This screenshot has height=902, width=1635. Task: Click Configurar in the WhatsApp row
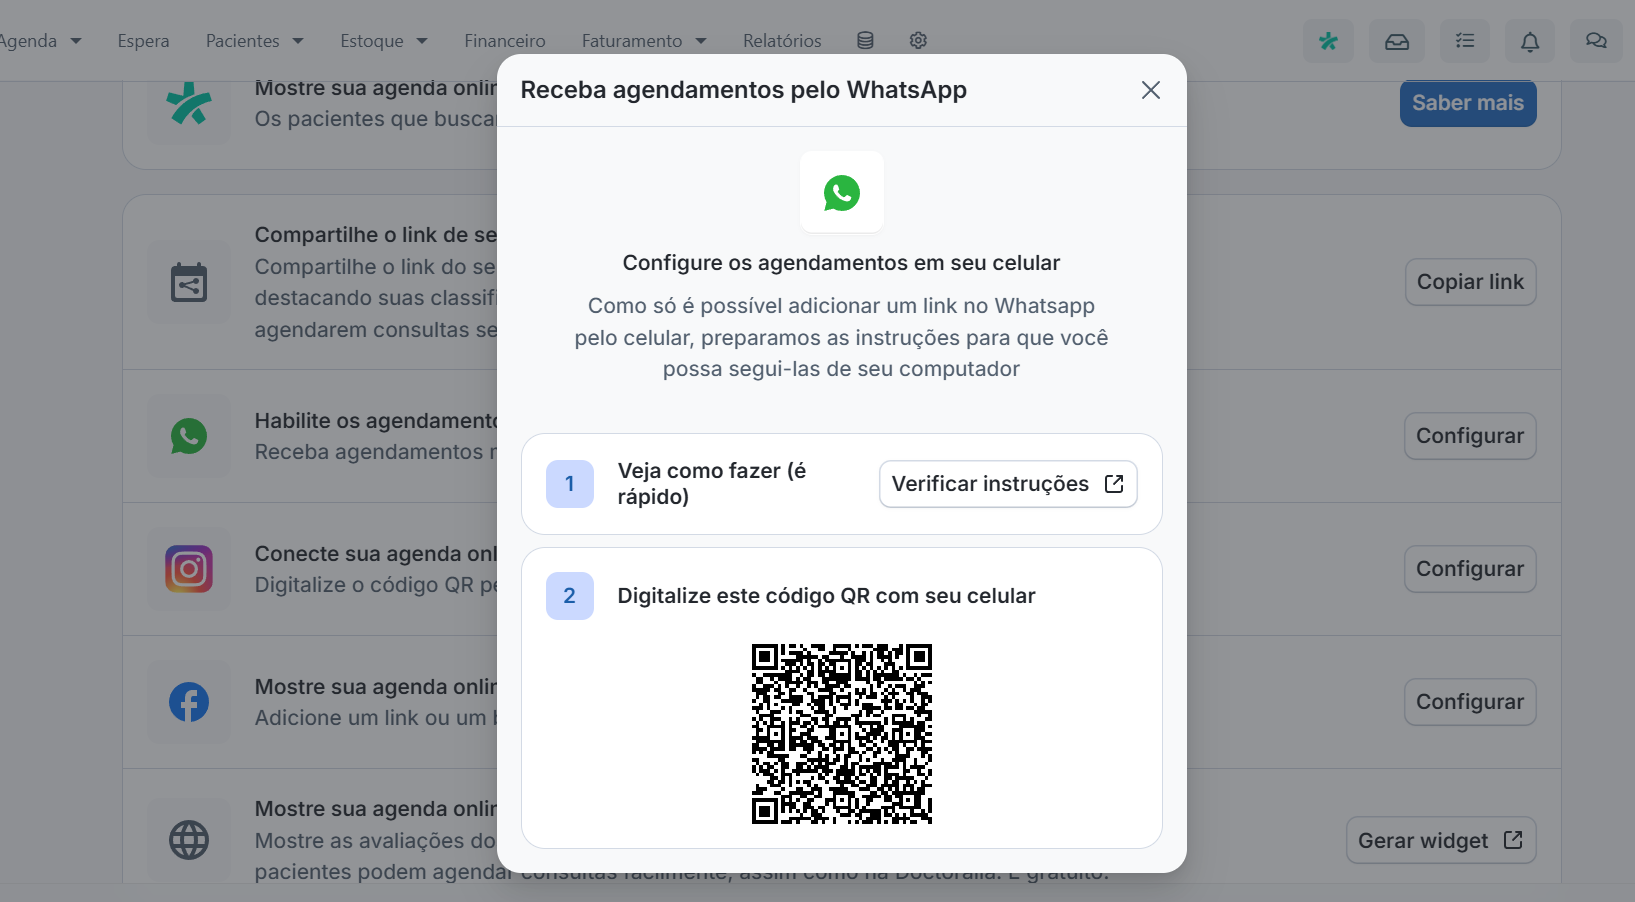point(1470,436)
